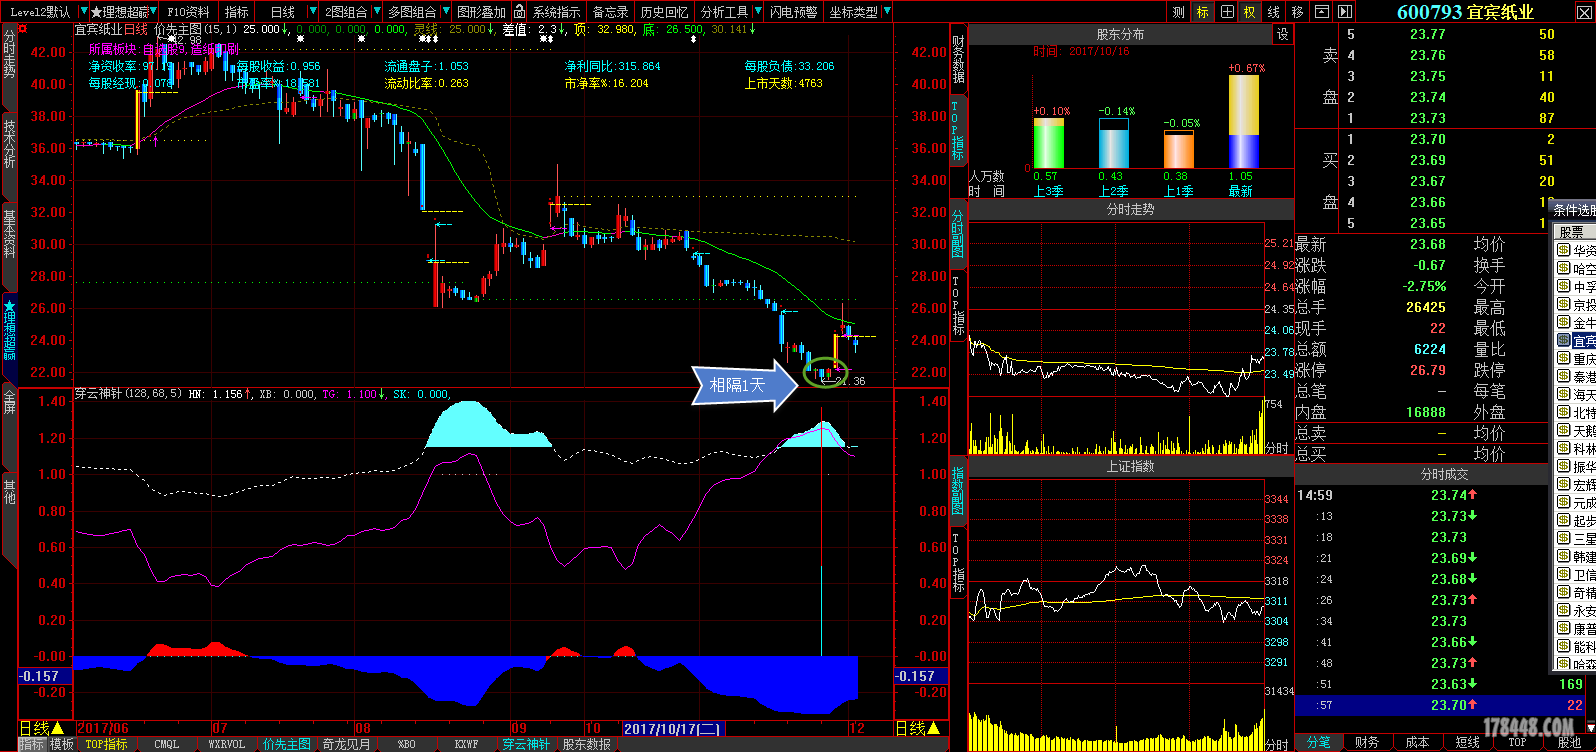
Task: Click the 上1季 quarter link
Action: (1178, 191)
